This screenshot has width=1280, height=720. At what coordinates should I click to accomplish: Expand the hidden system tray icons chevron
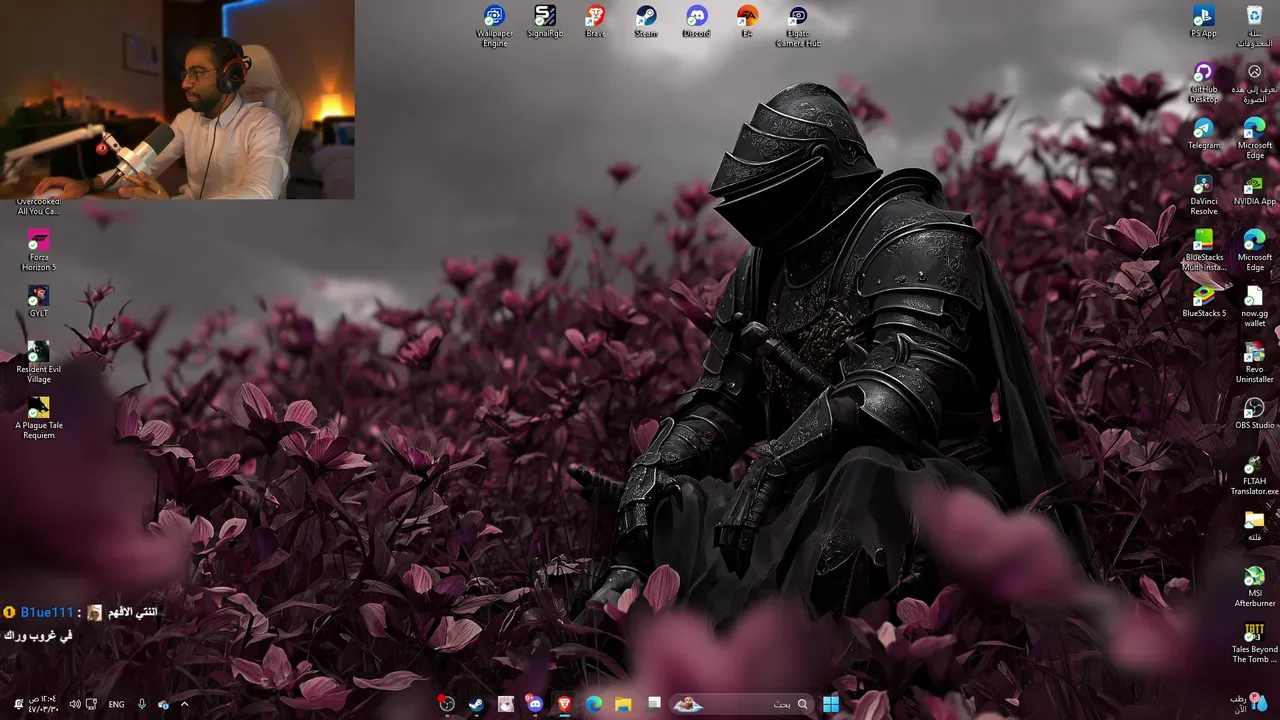184,704
